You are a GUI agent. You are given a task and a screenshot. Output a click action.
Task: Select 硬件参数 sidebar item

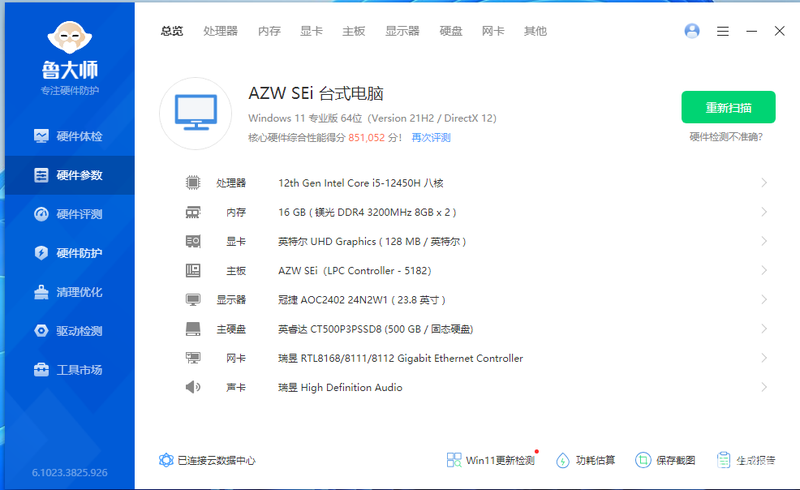(x=69, y=175)
